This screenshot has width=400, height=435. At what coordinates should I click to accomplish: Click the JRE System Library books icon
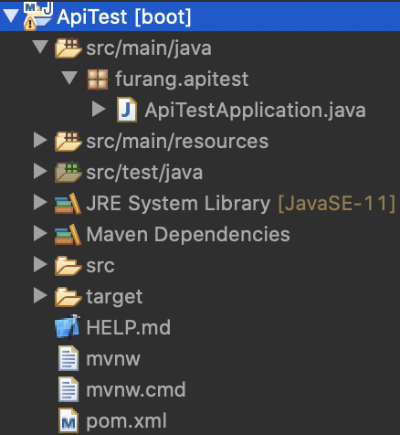pyautogui.click(x=68, y=203)
